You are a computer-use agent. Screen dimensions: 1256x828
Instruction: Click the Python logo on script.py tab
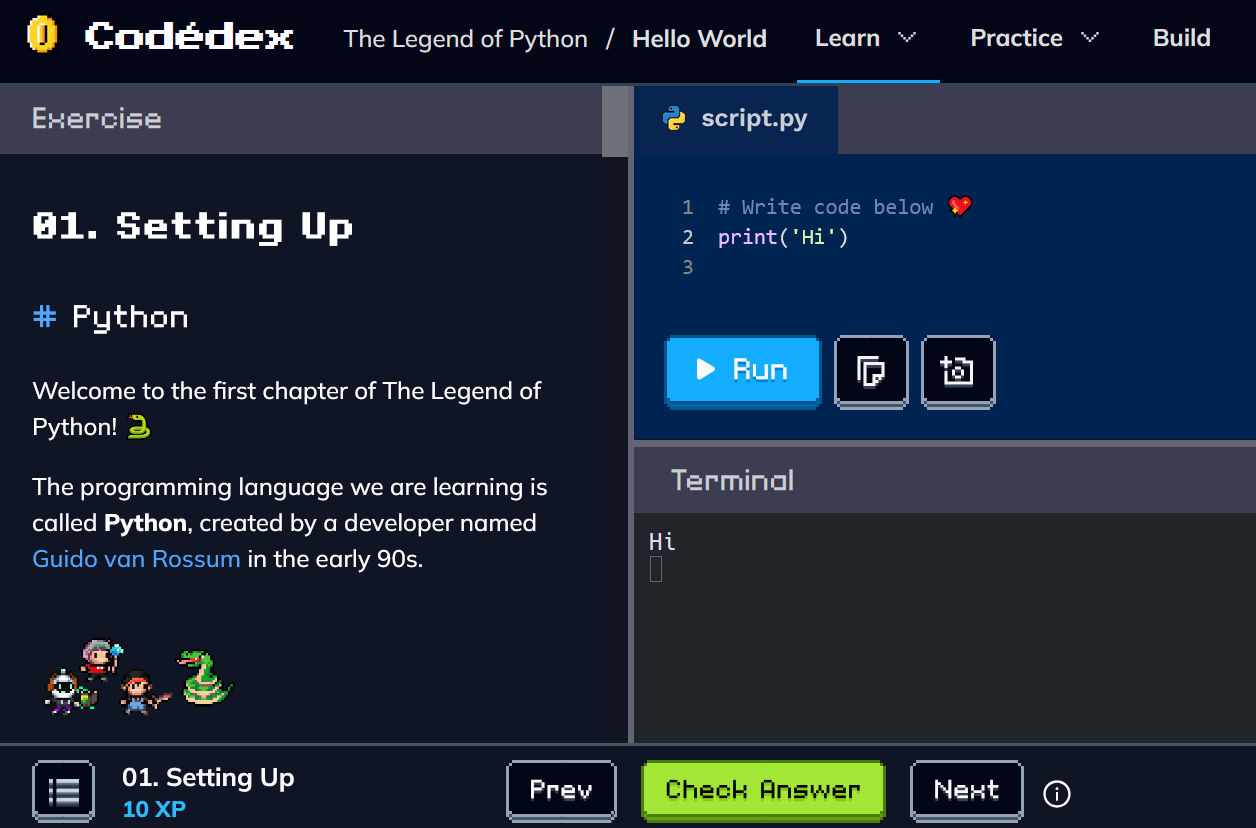(x=675, y=119)
